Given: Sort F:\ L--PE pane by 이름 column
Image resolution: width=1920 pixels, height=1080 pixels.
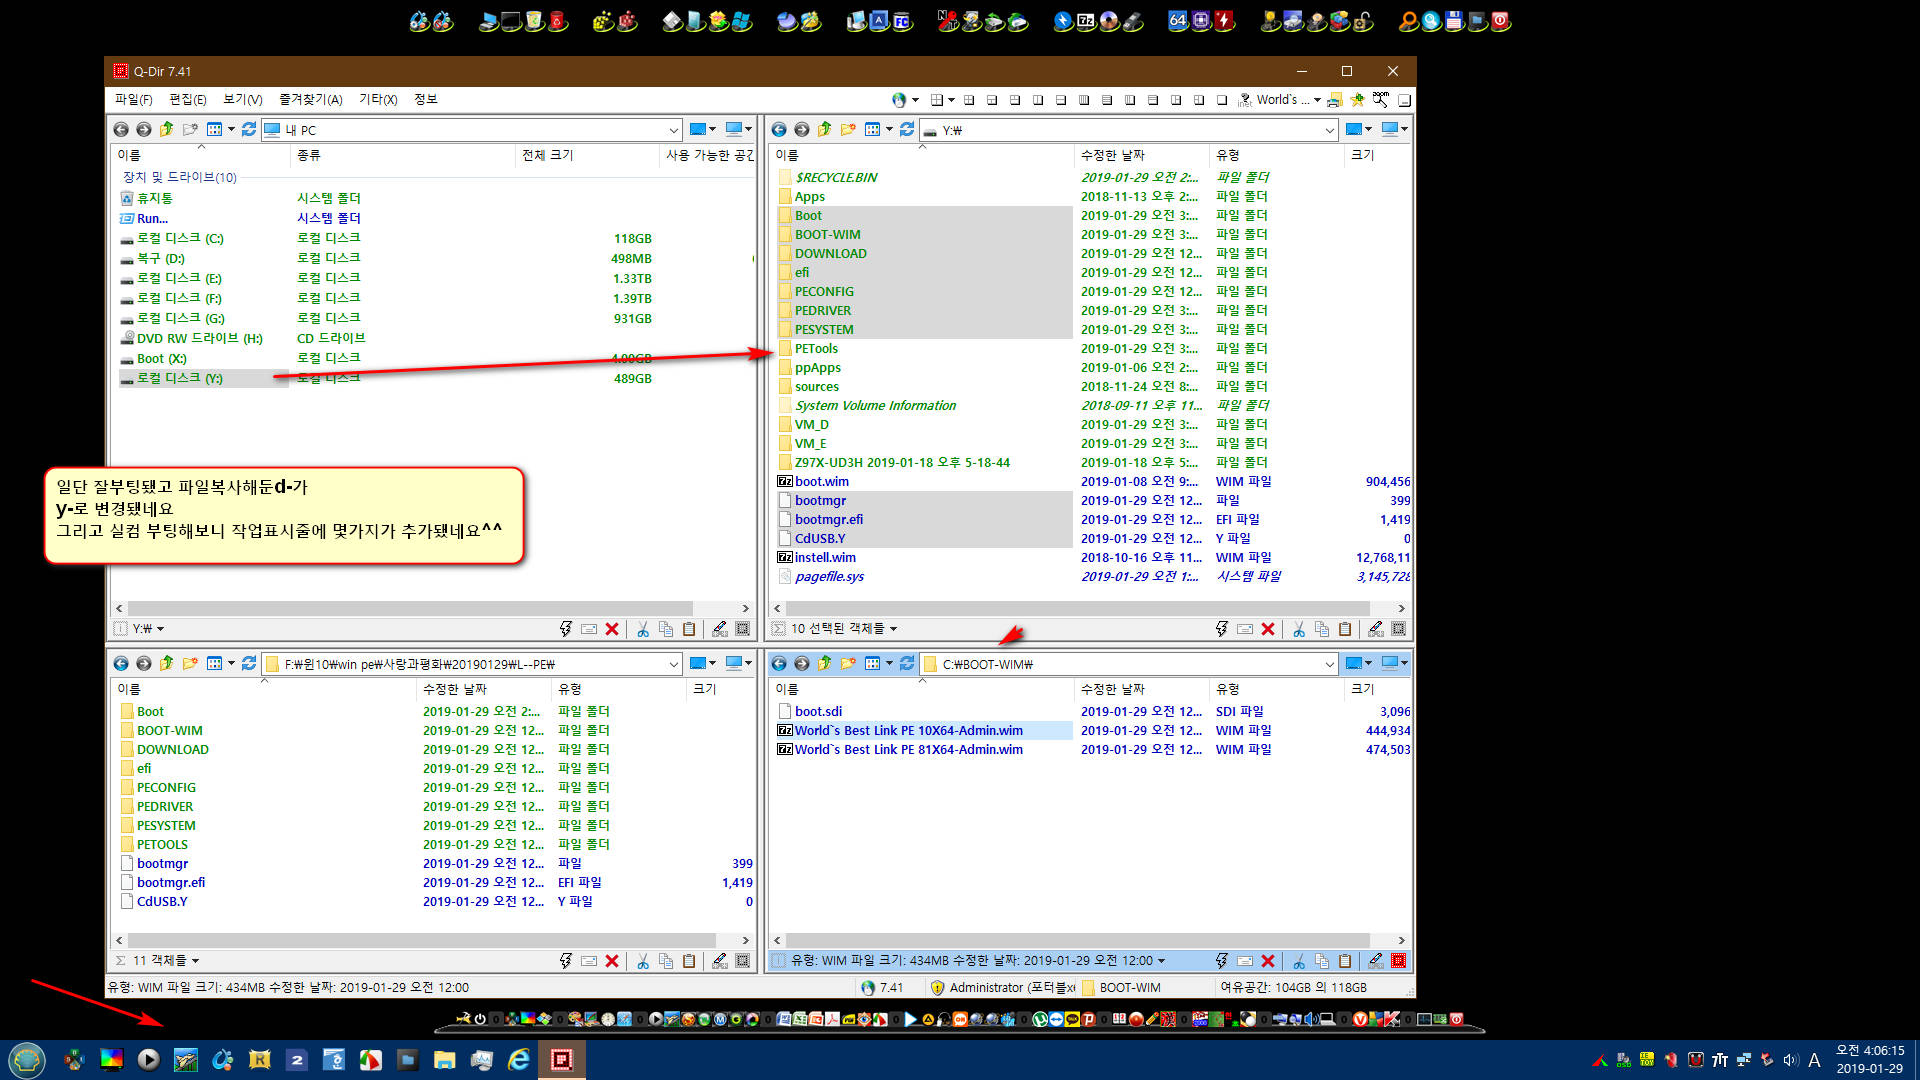Looking at the screenshot, I should click(264, 689).
